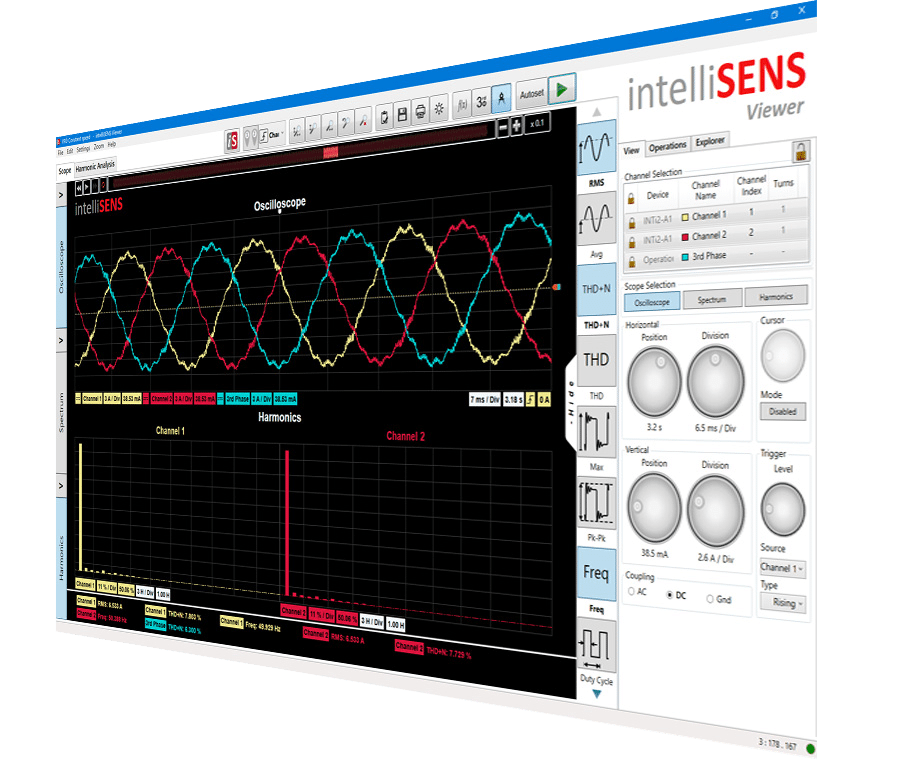Screen dimensions: 900x760
Task: Click the plus zoom-in button
Action: tap(517, 125)
